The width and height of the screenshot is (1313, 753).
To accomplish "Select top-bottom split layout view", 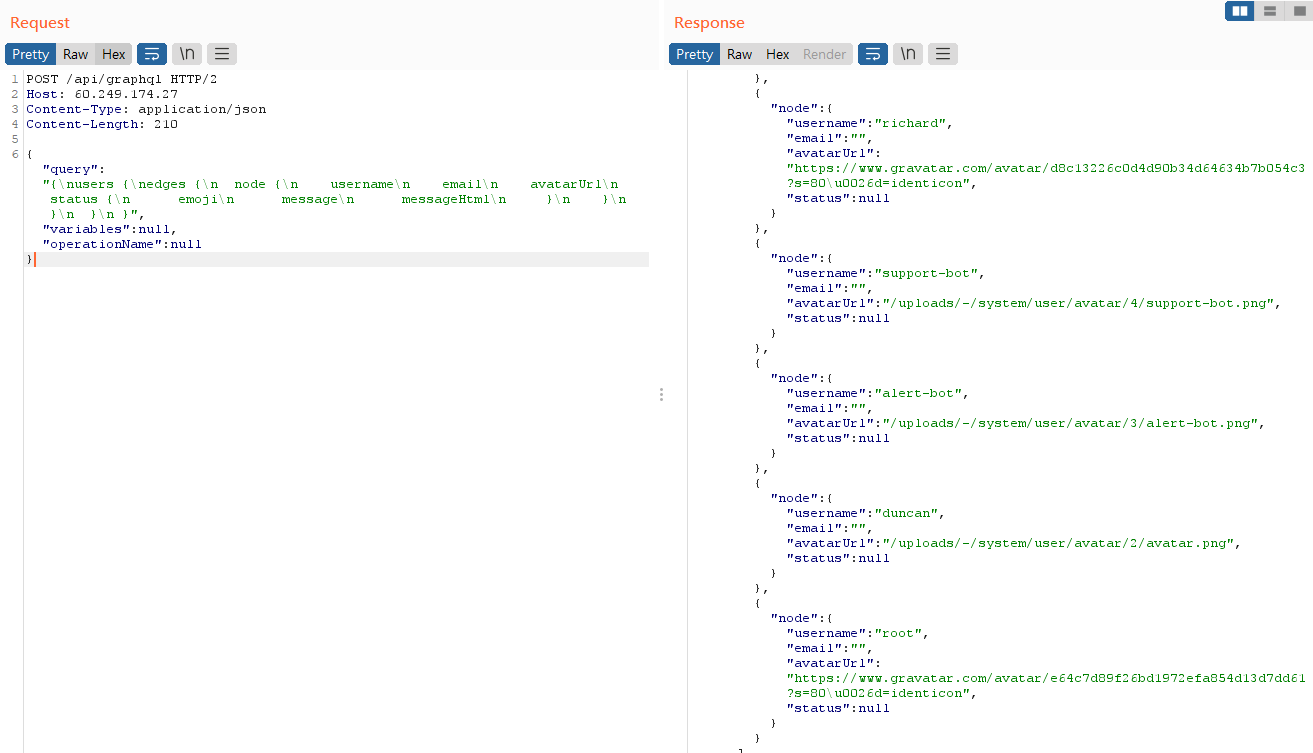I will click(1270, 11).
